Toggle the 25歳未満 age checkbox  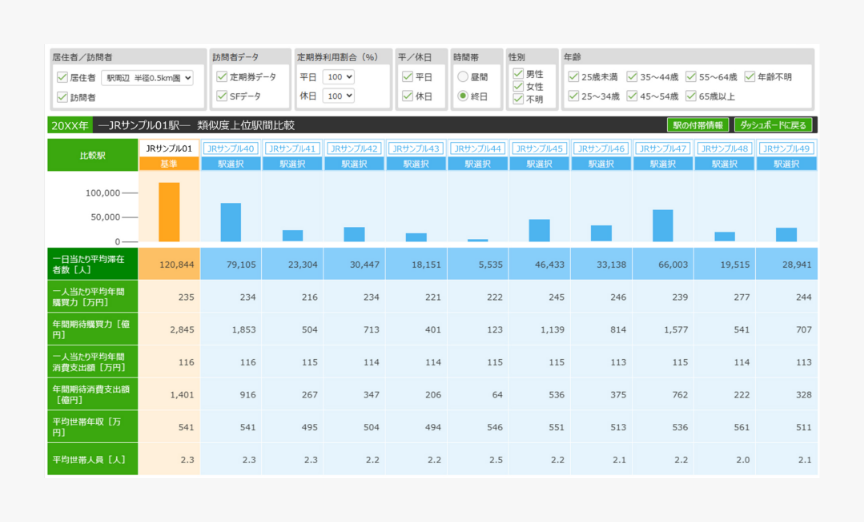coord(573,77)
